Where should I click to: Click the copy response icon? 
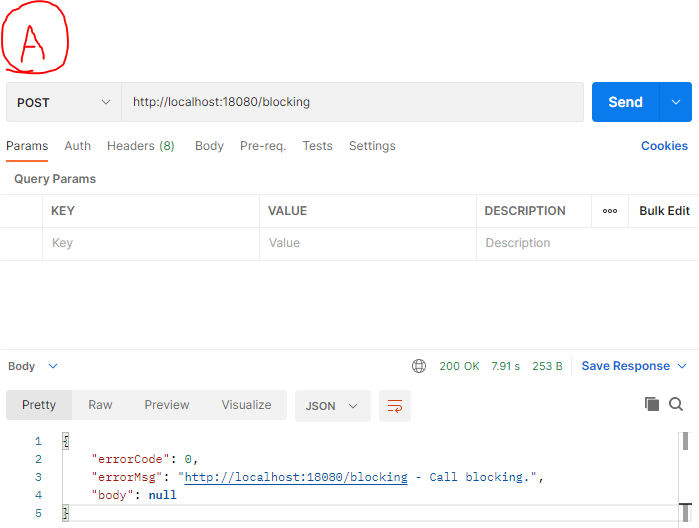point(651,404)
